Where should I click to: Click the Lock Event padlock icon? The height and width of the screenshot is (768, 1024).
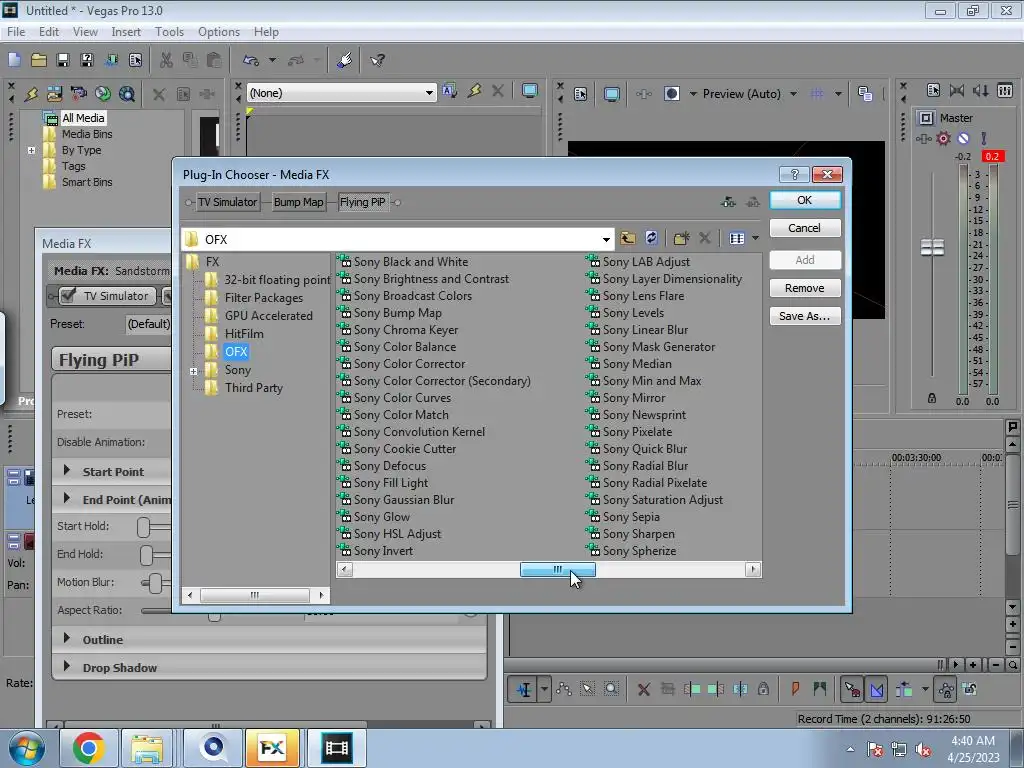(x=763, y=689)
